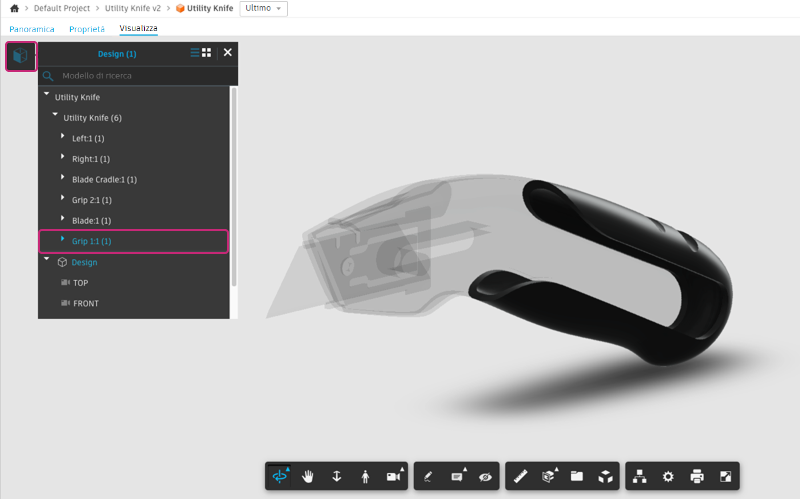This screenshot has width=800, height=499.
Task: Switch to the Panoramica tab
Action: [x=32, y=29]
